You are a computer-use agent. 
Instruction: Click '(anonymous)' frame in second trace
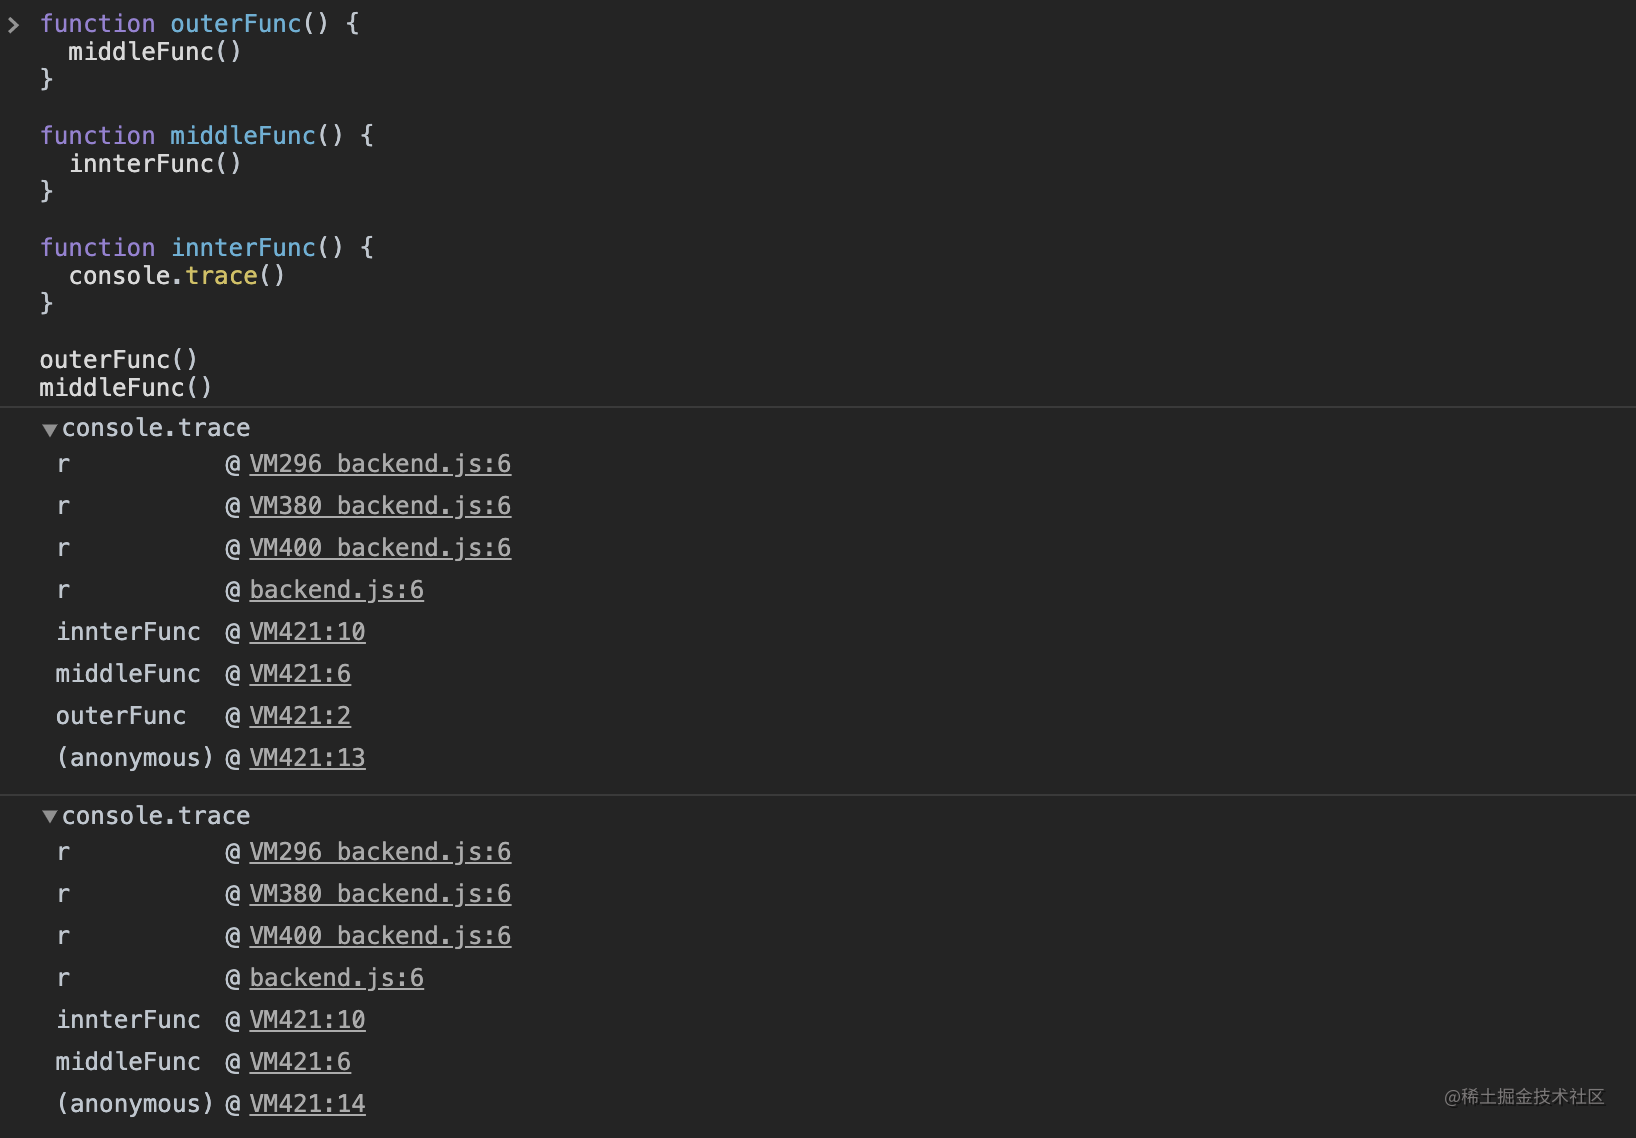[135, 1104]
